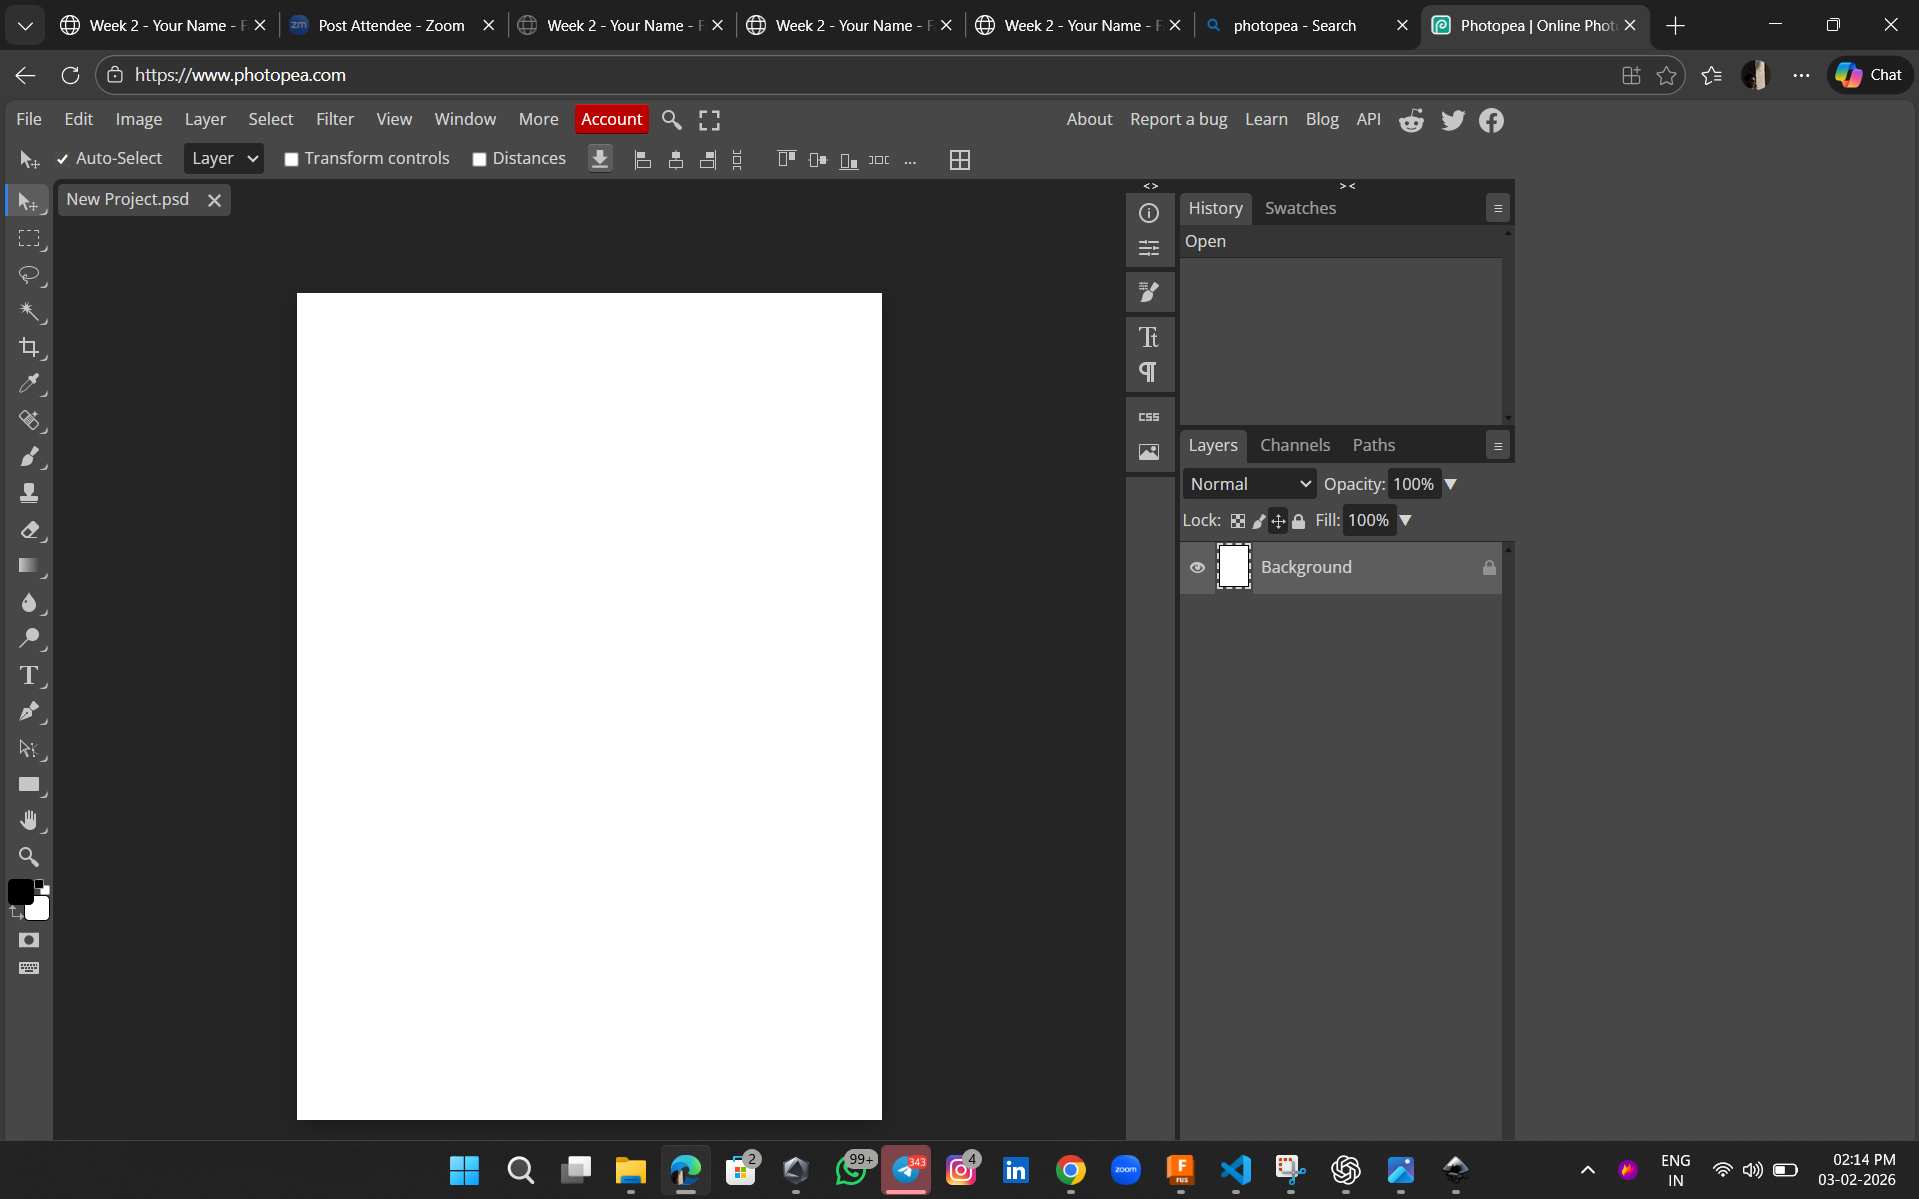
Task: Open the Paragraph panel icon
Action: [x=1149, y=372]
